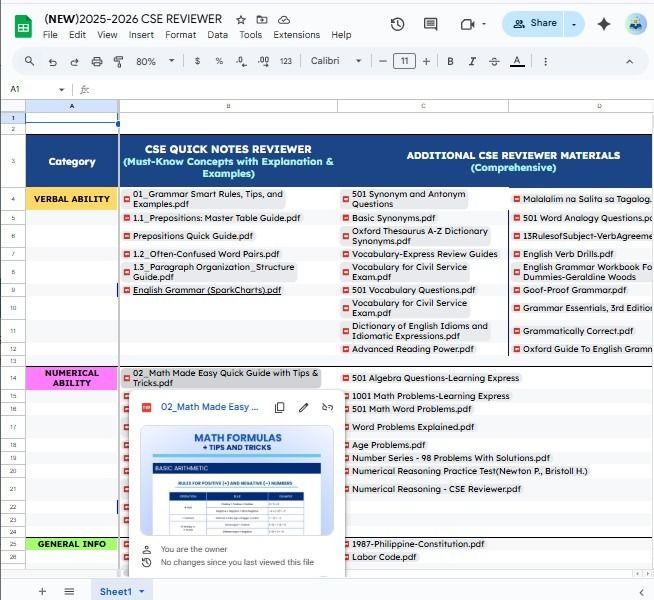Image resolution: width=654 pixels, height=600 pixels.
Task: Copy link in the preview card
Action: (280, 407)
